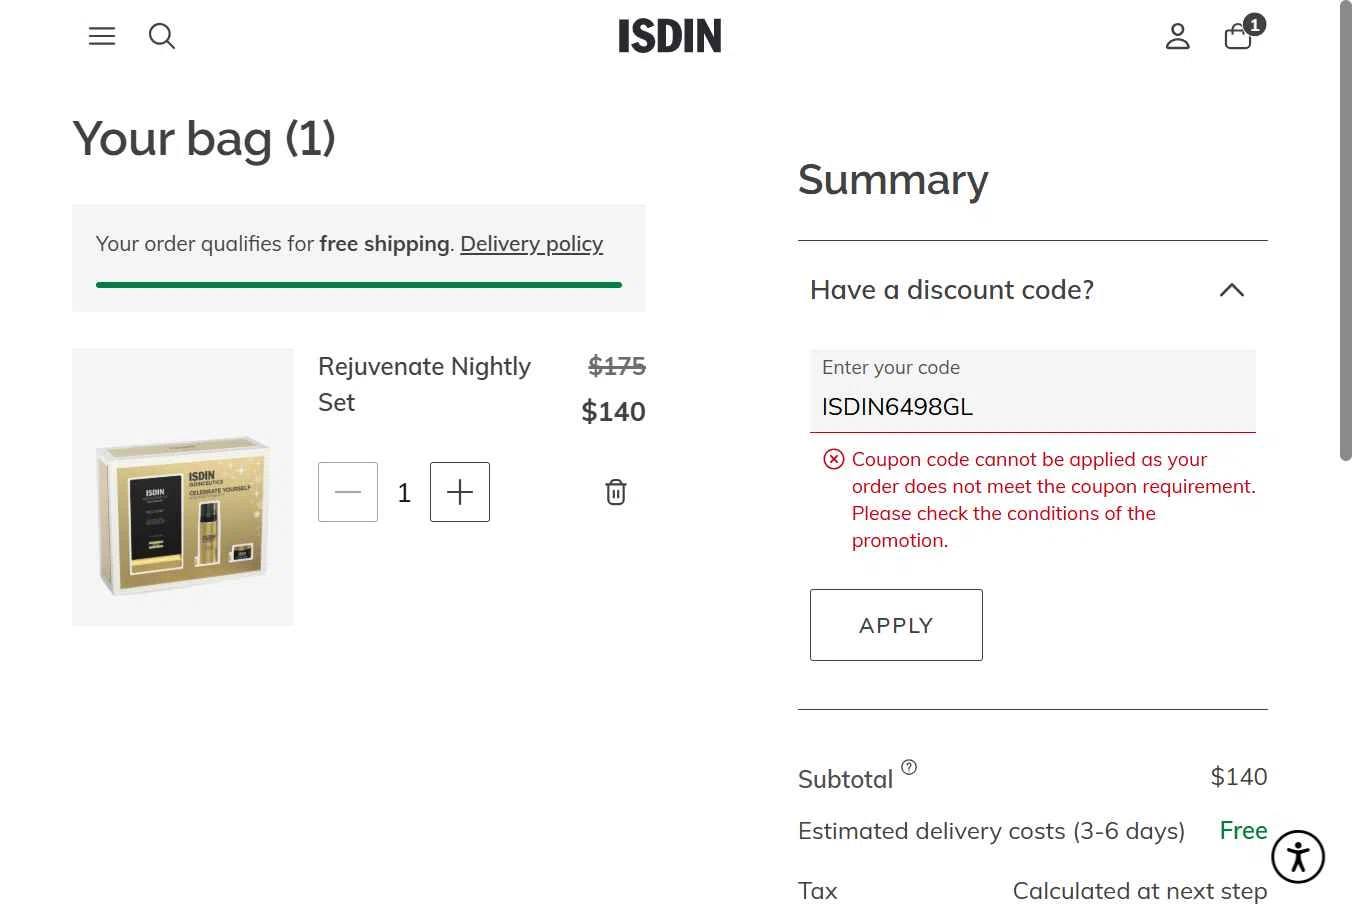Open the Delivery policy link
This screenshot has height=905, width=1352.
tap(531, 244)
